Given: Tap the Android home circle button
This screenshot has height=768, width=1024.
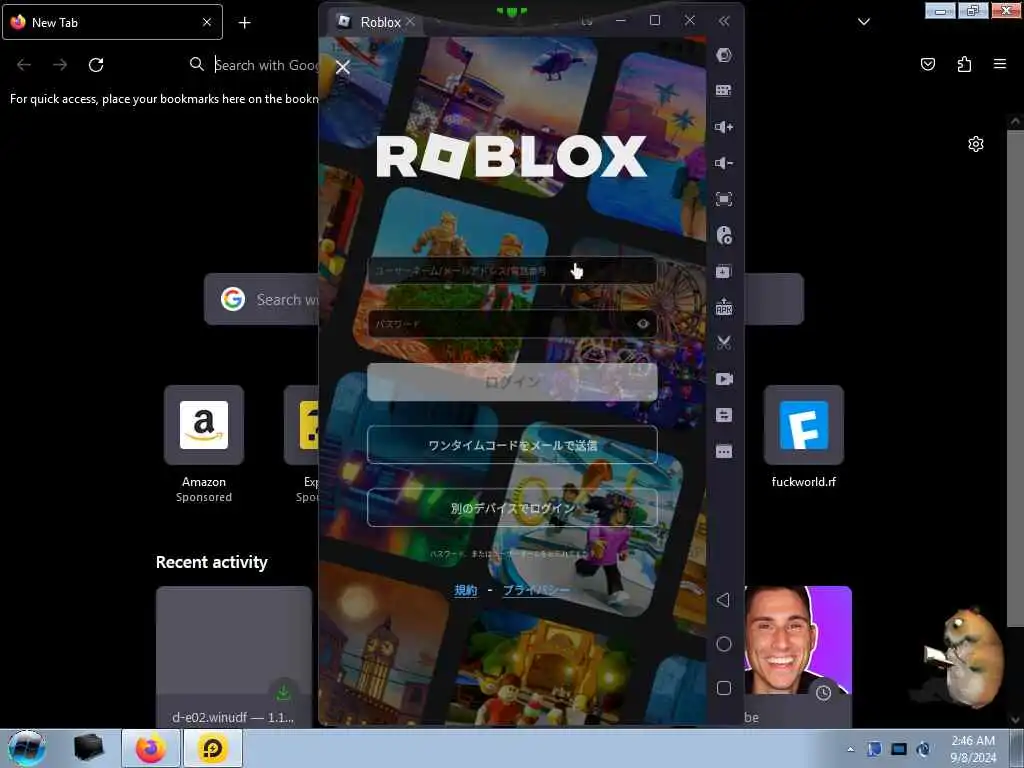Looking at the screenshot, I should tap(724, 644).
